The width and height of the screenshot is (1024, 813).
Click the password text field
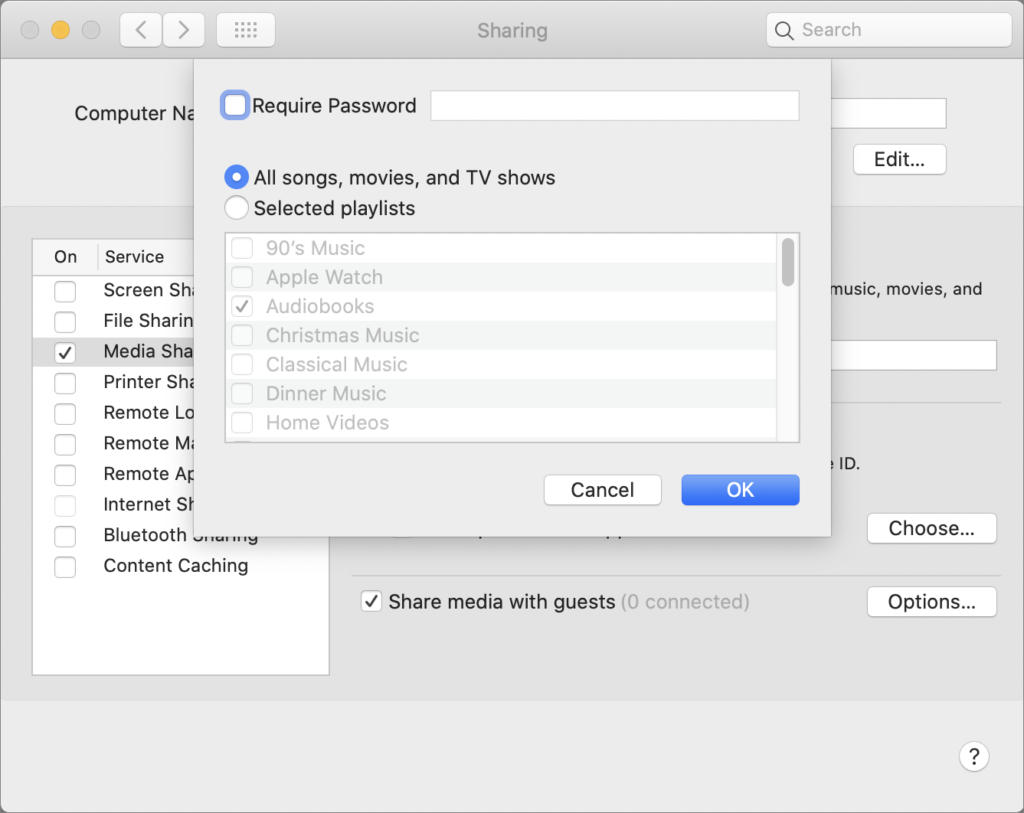click(x=614, y=105)
